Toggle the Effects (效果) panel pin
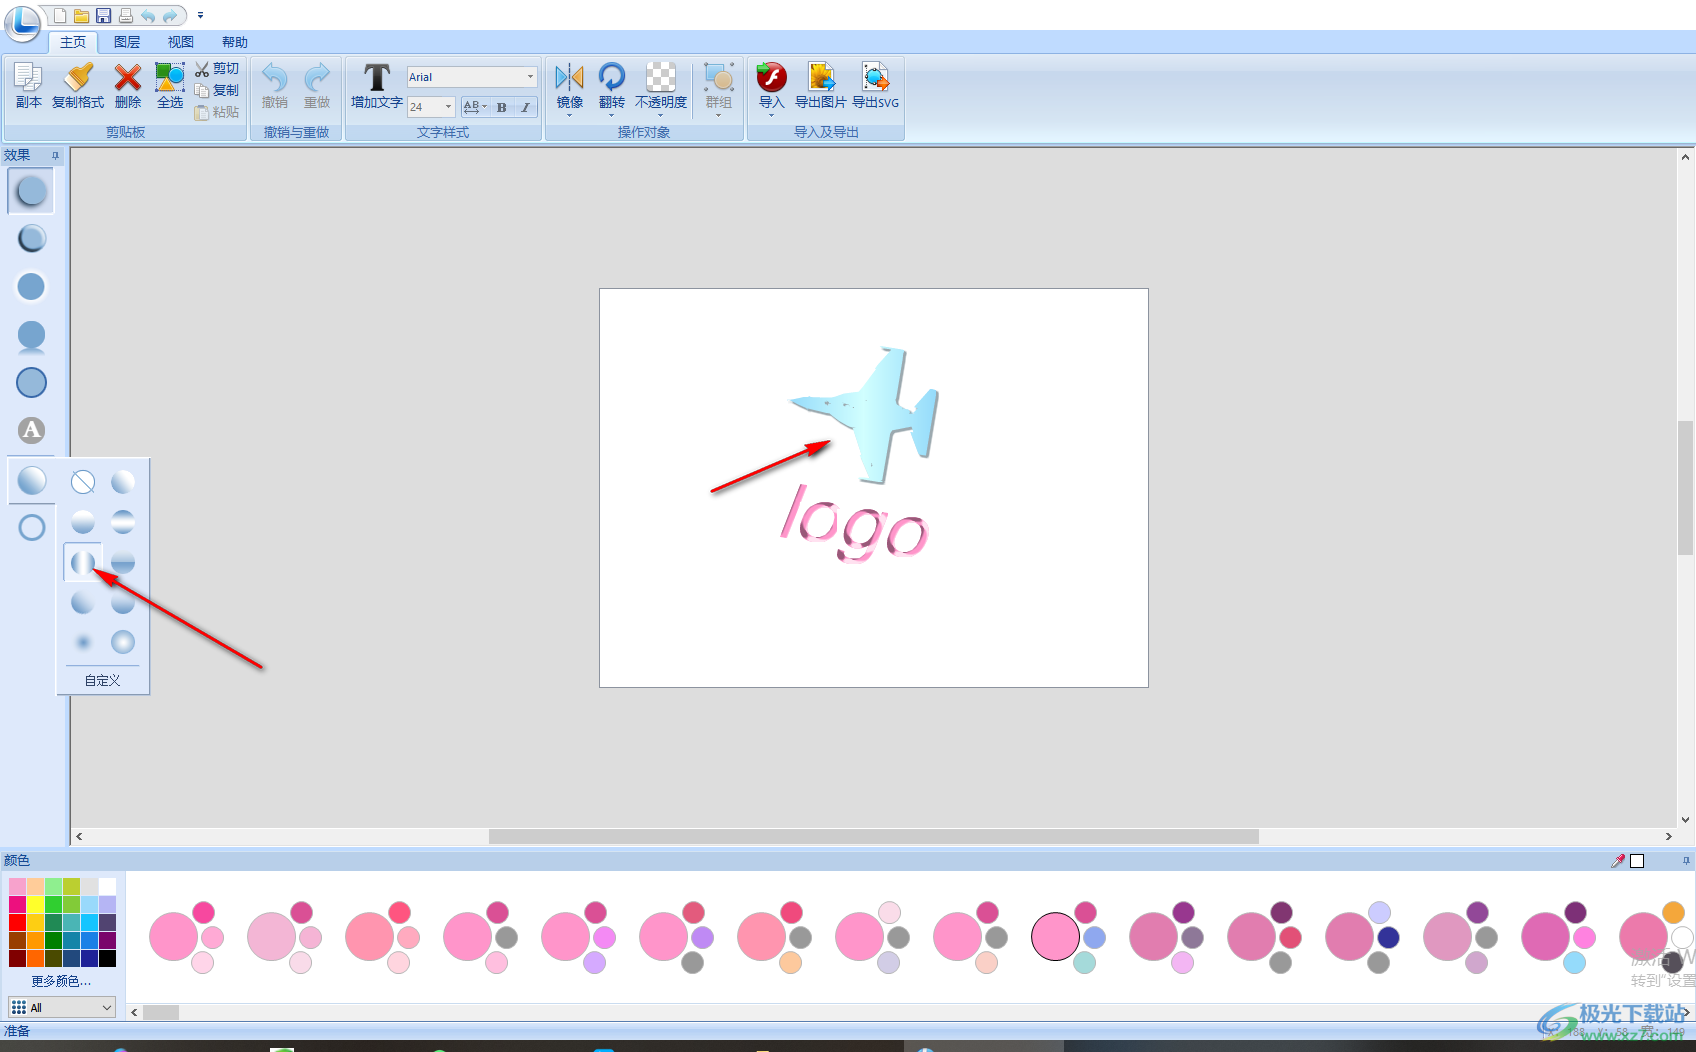 (x=56, y=155)
